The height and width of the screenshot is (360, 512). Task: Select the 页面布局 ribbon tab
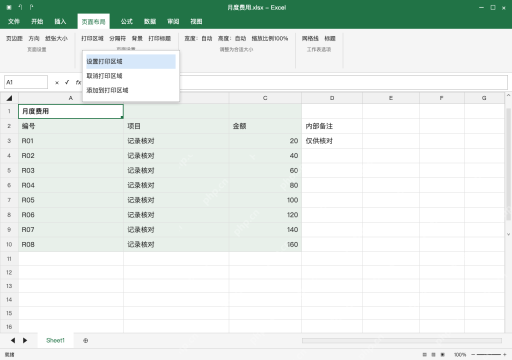(x=94, y=22)
